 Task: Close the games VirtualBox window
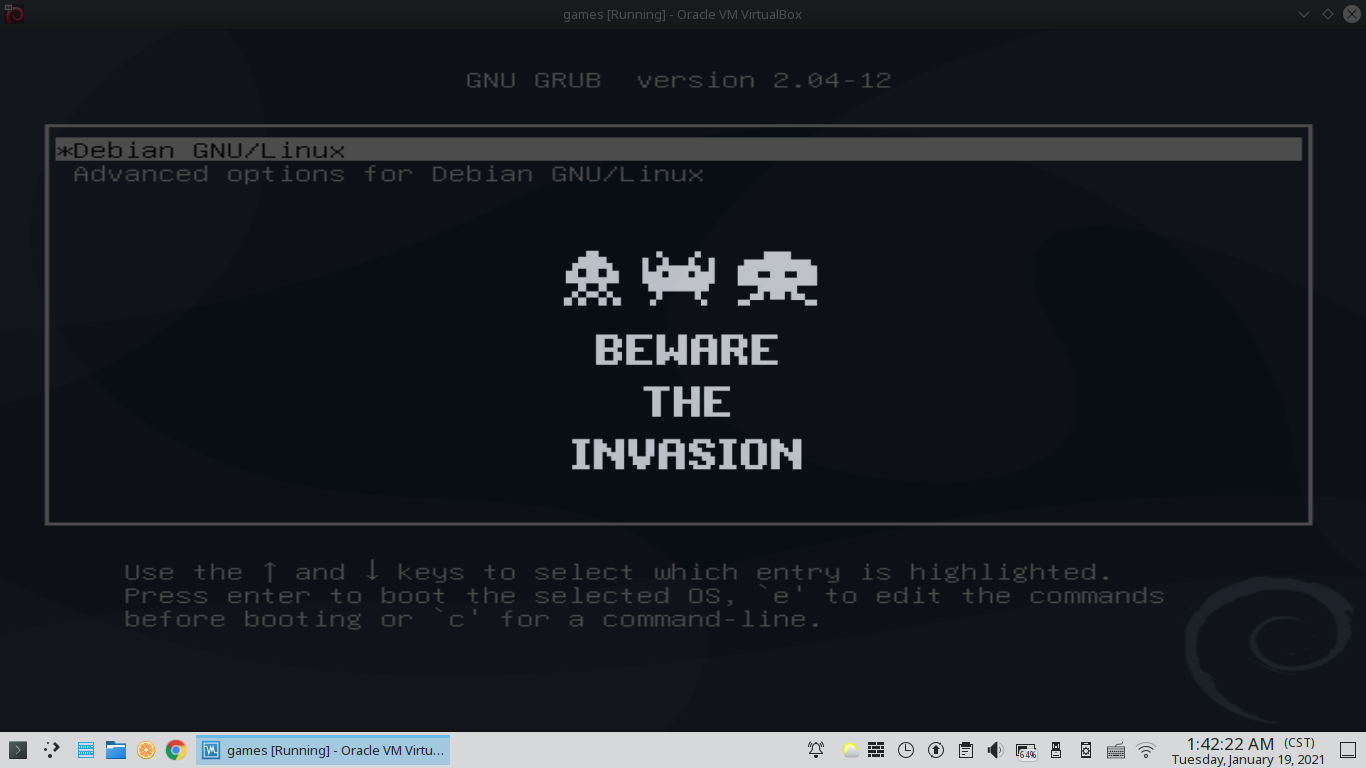[1352, 14]
